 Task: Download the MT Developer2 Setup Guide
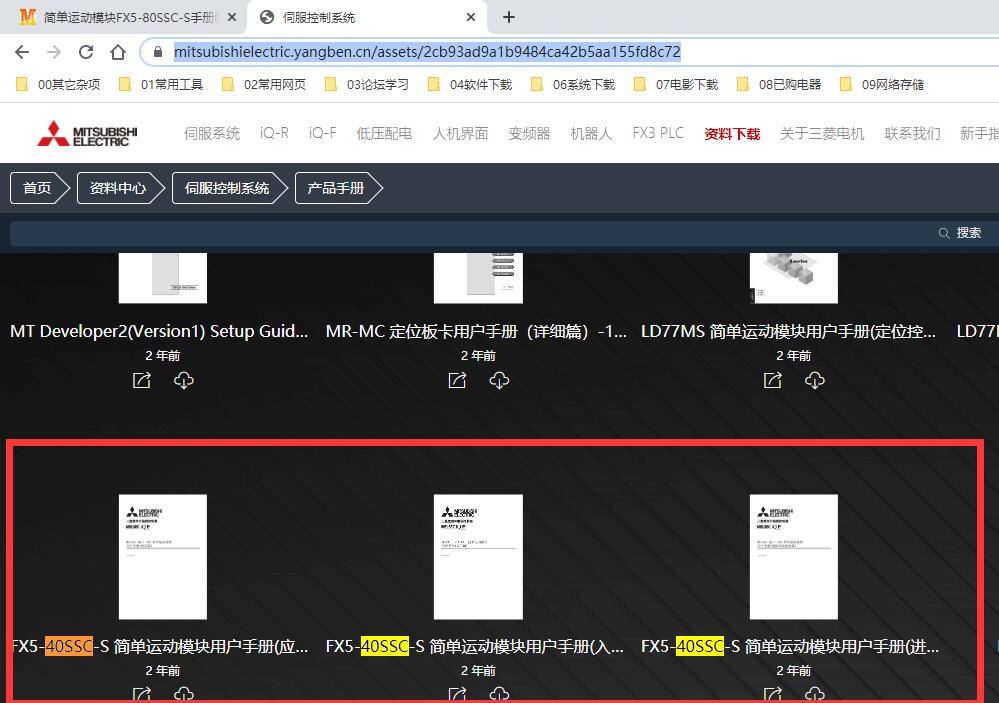(x=183, y=380)
